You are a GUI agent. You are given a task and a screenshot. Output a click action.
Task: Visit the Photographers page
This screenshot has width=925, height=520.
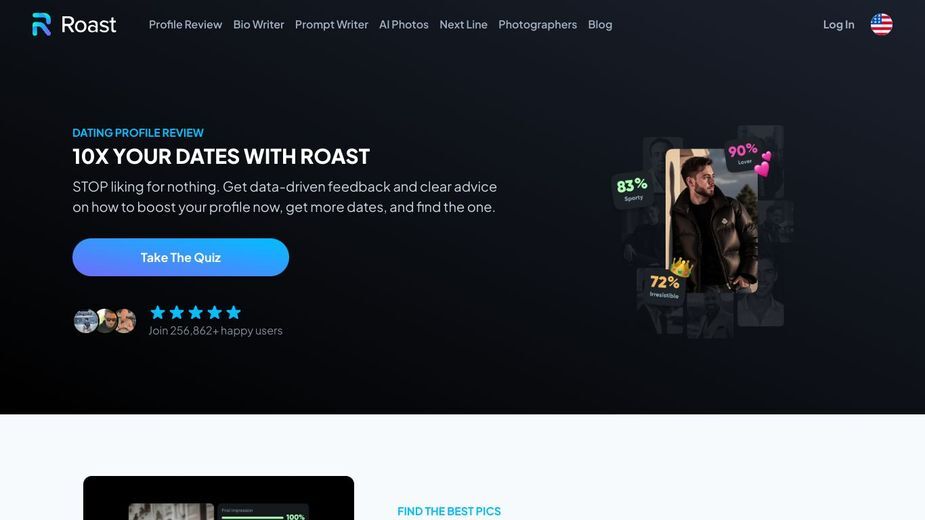(x=537, y=24)
